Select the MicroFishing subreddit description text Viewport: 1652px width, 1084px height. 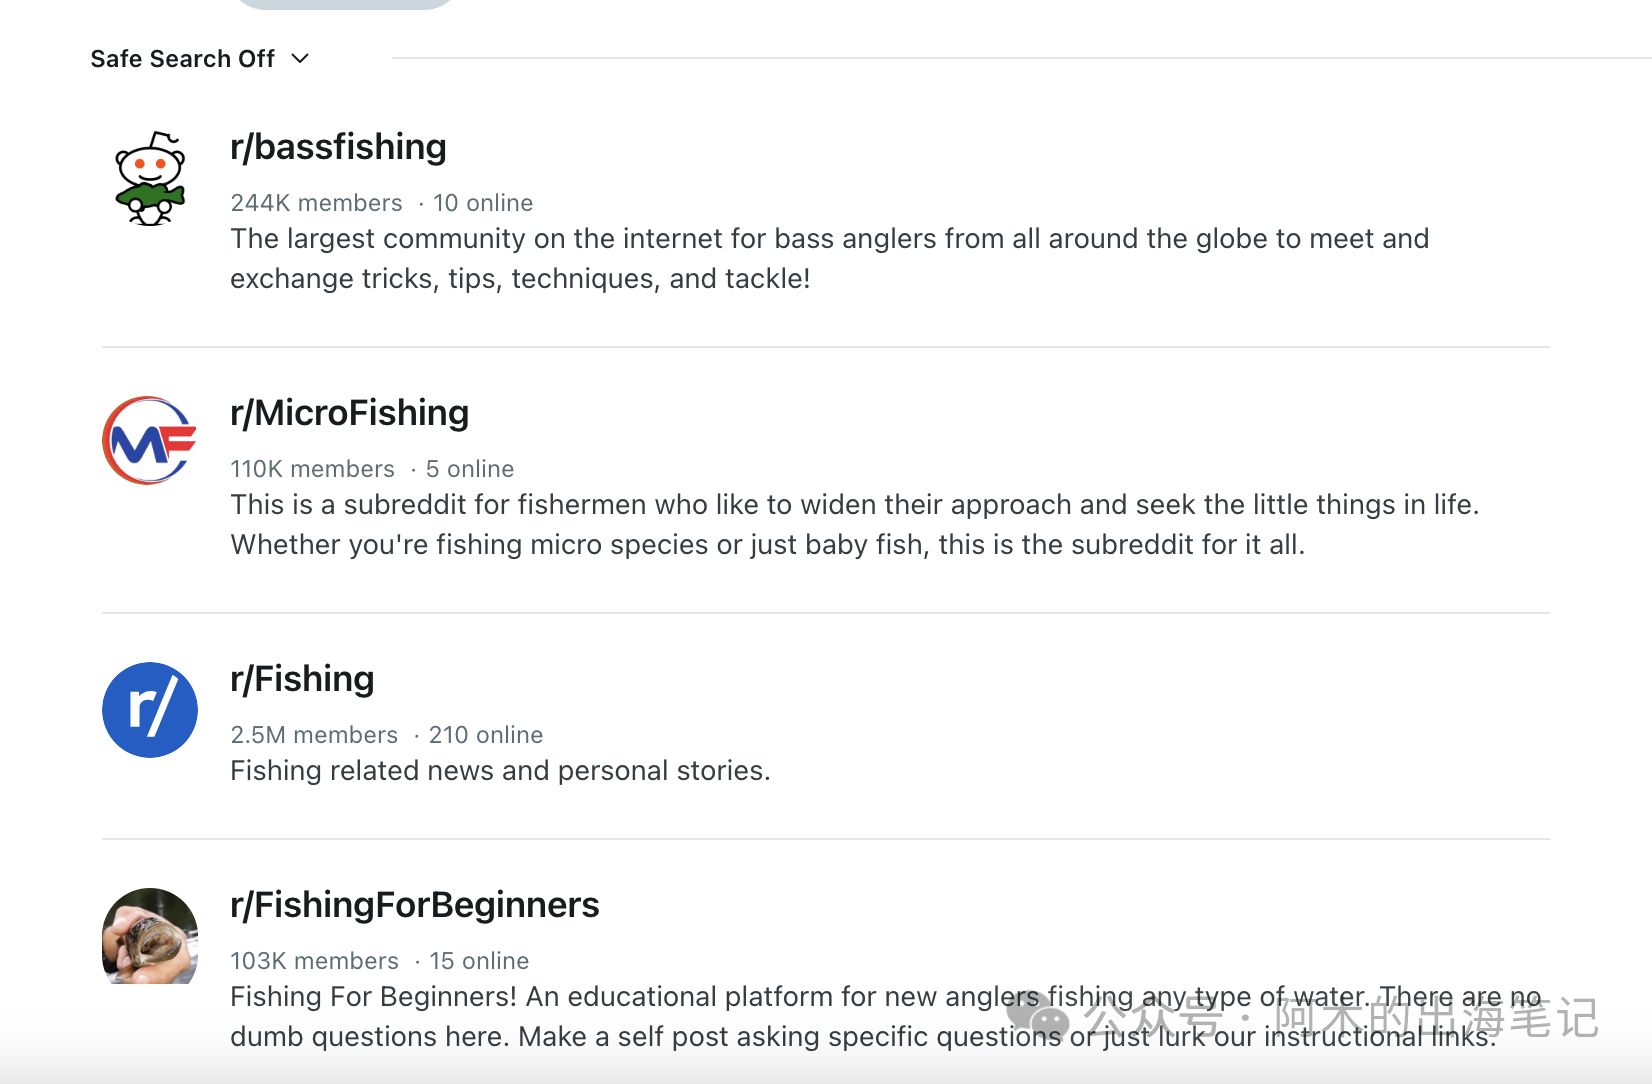pyautogui.click(x=854, y=524)
